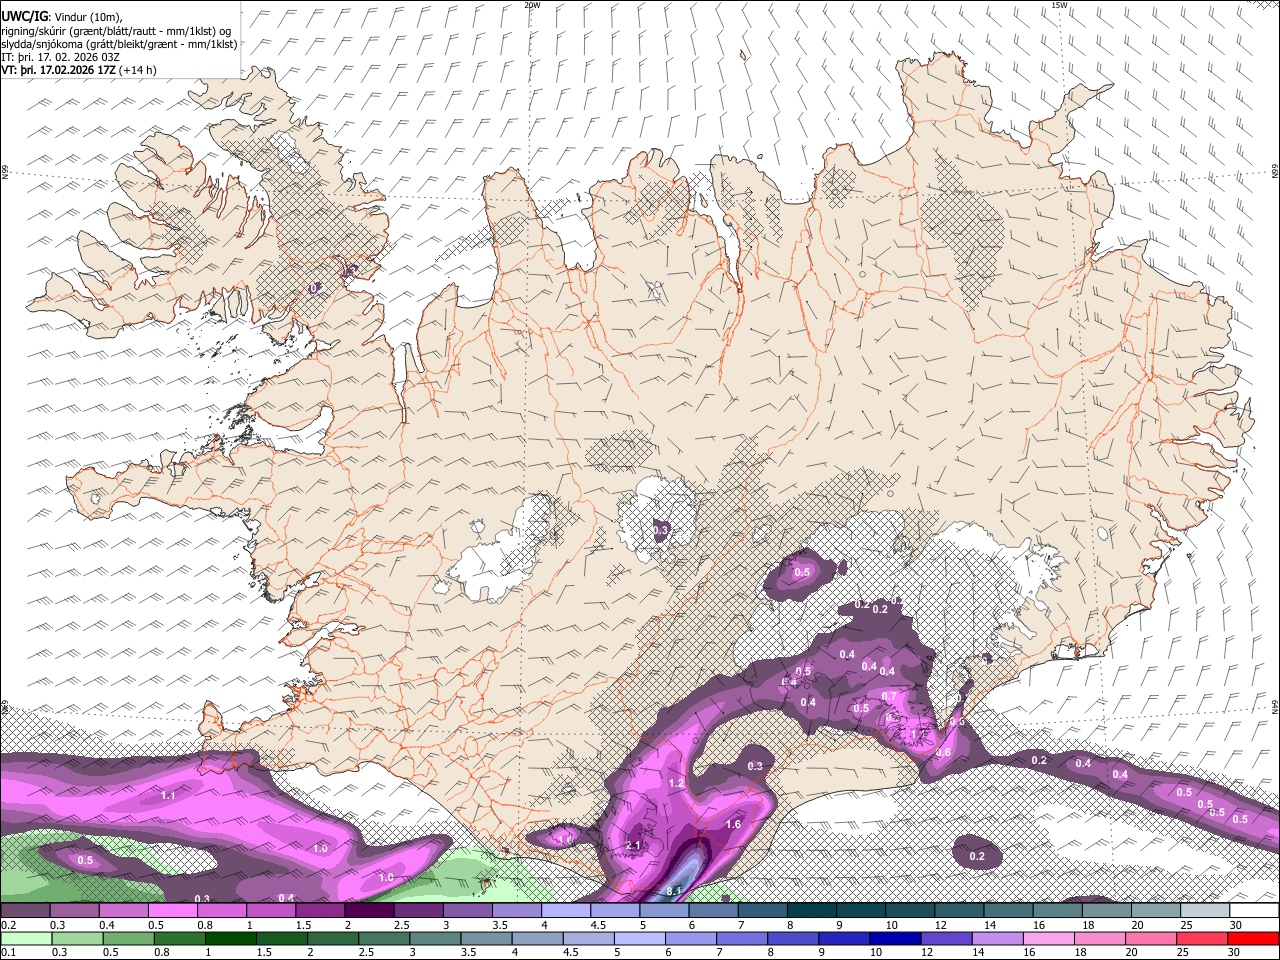Click the palest green swatch above 0.1
Screen dimensions: 1280x960
pyautogui.click(x=26, y=938)
